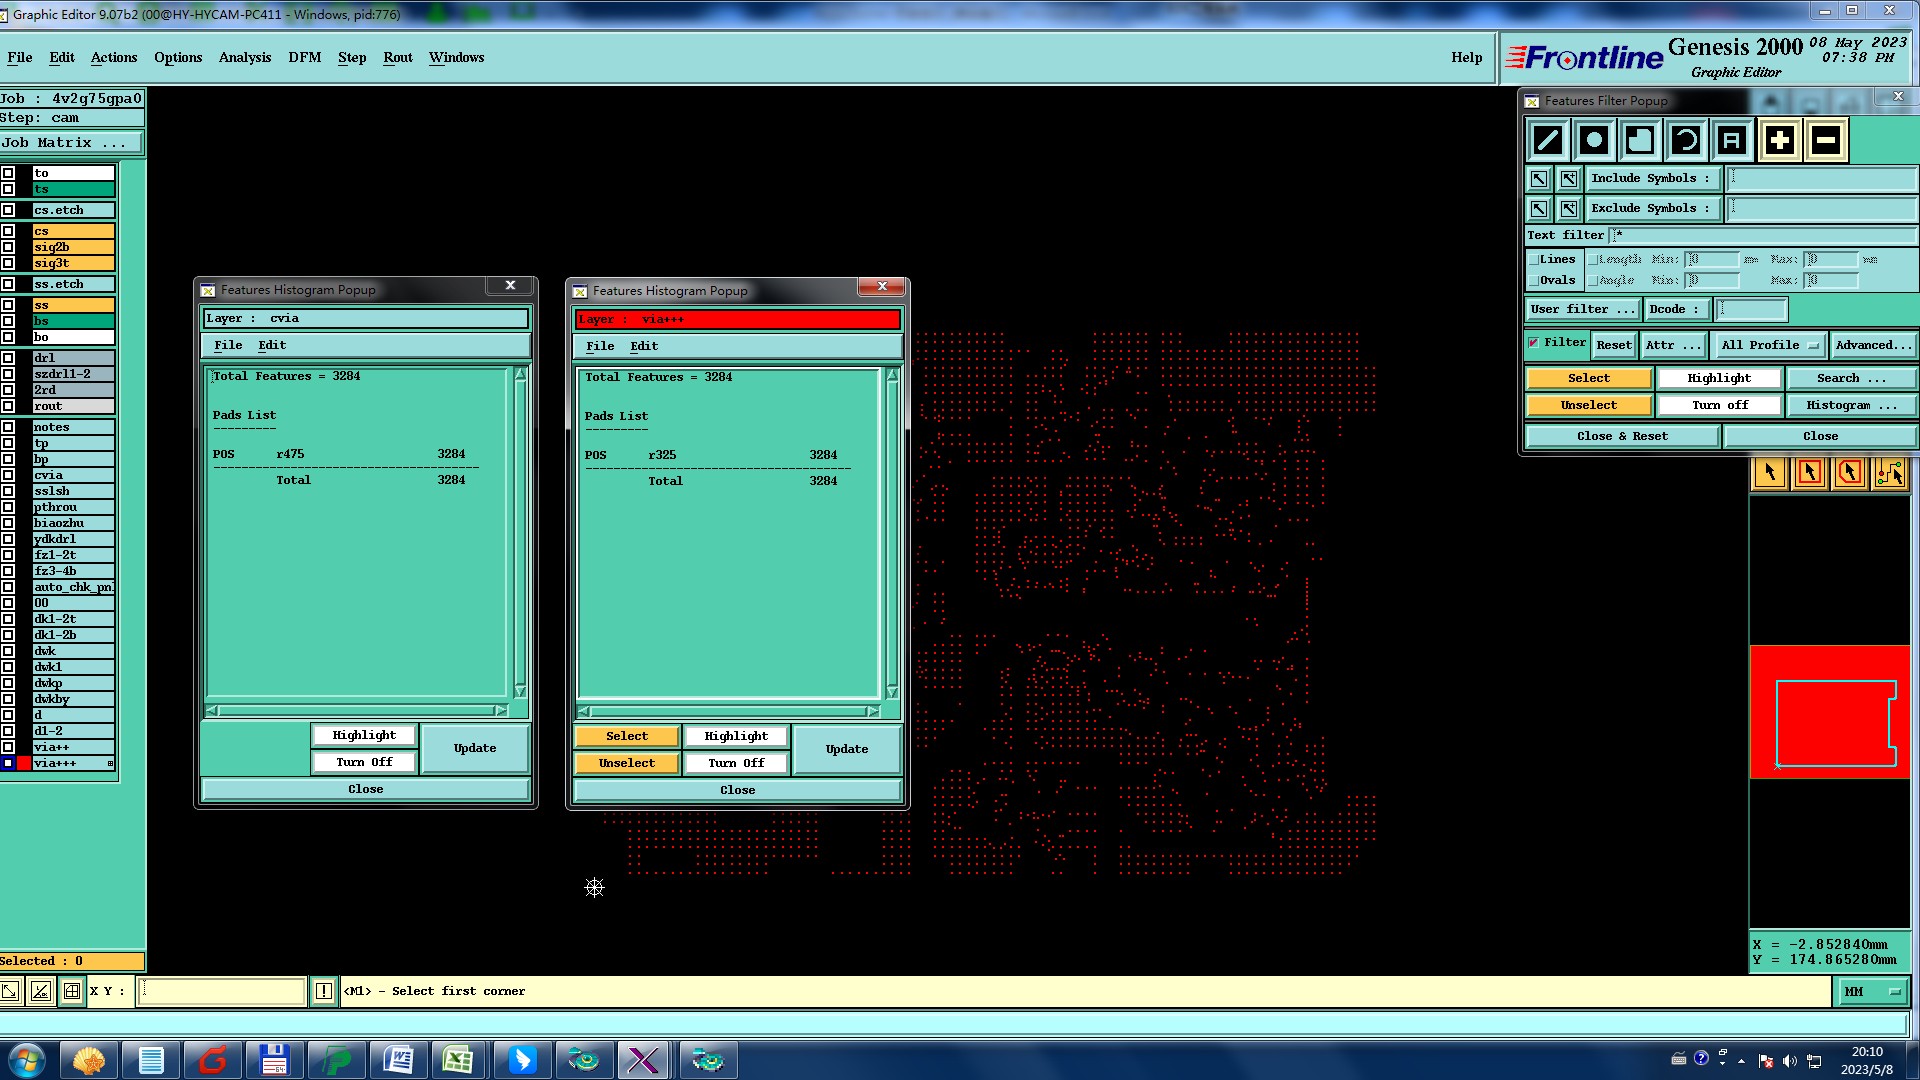Toggle the pad feature type filter icon
Screen dimensions: 1920x1080
(x=1594, y=140)
